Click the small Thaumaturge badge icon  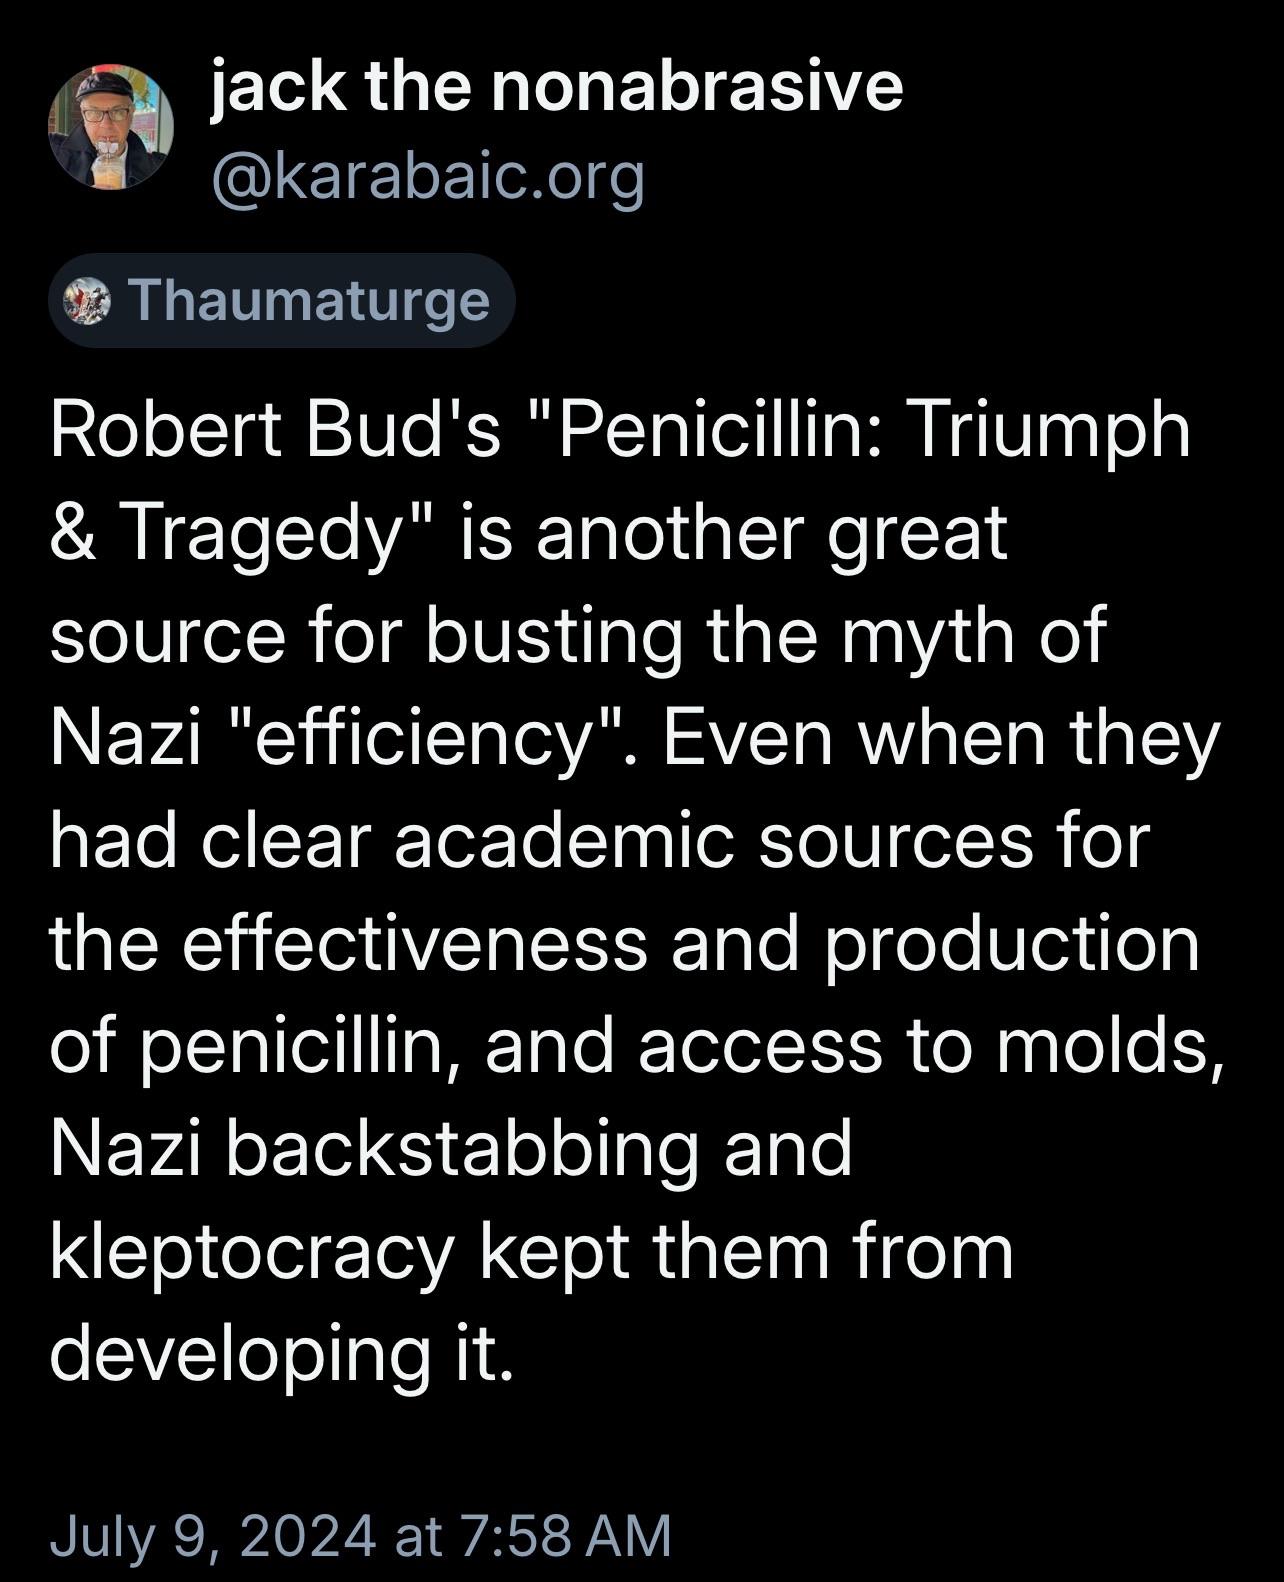coord(85,300)
